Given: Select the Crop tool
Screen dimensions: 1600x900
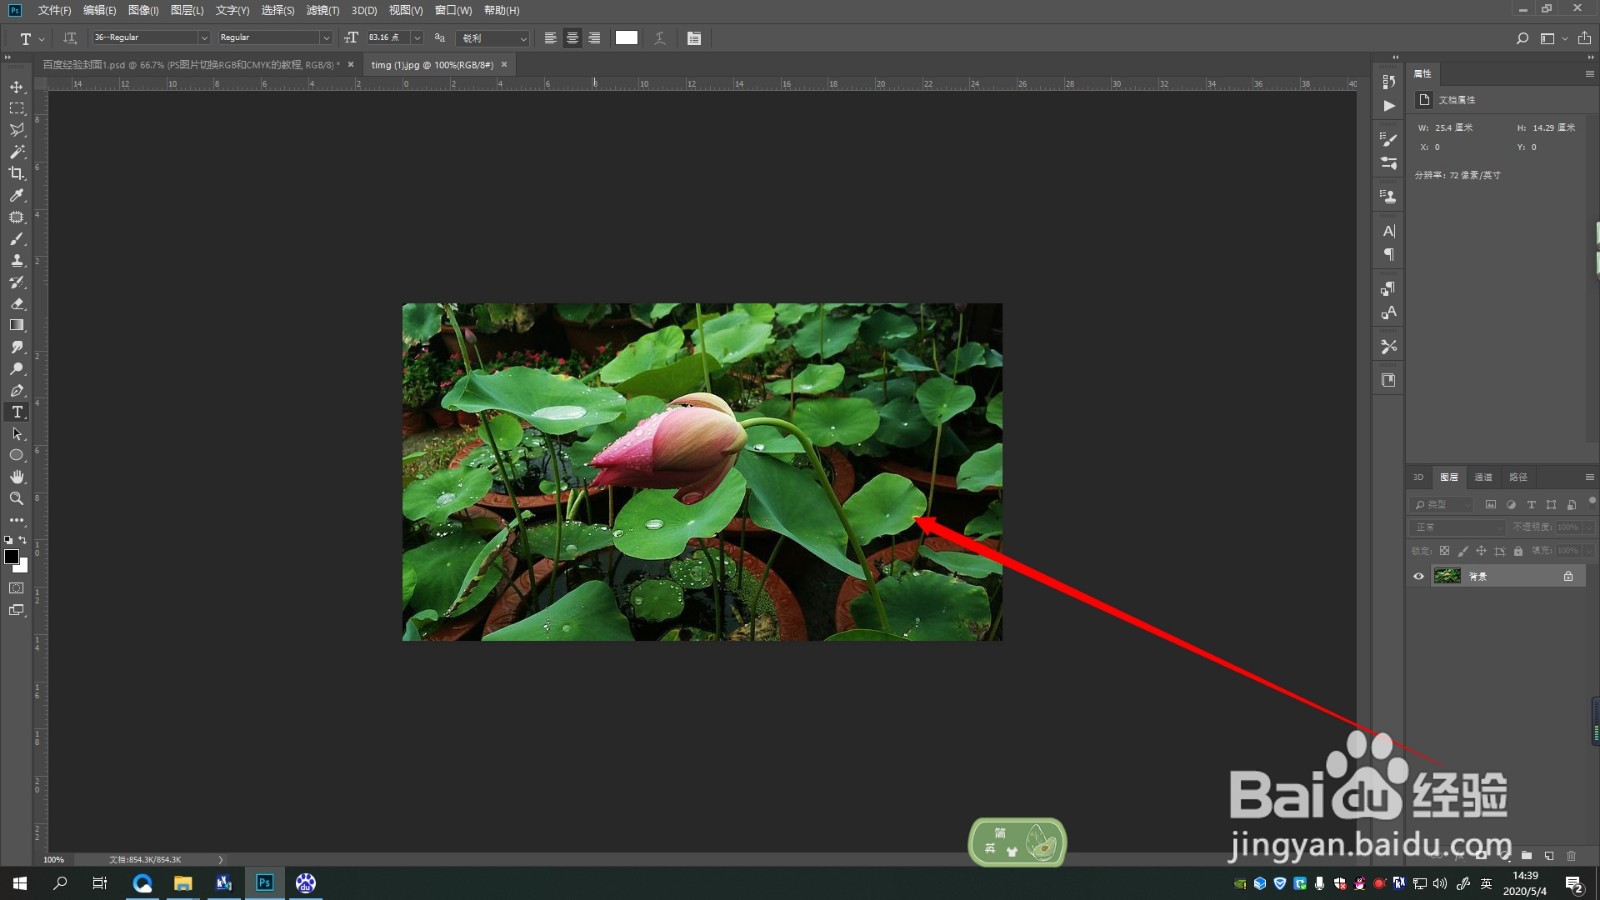Looking at the screenshot, I should click(x=17, y=173).
